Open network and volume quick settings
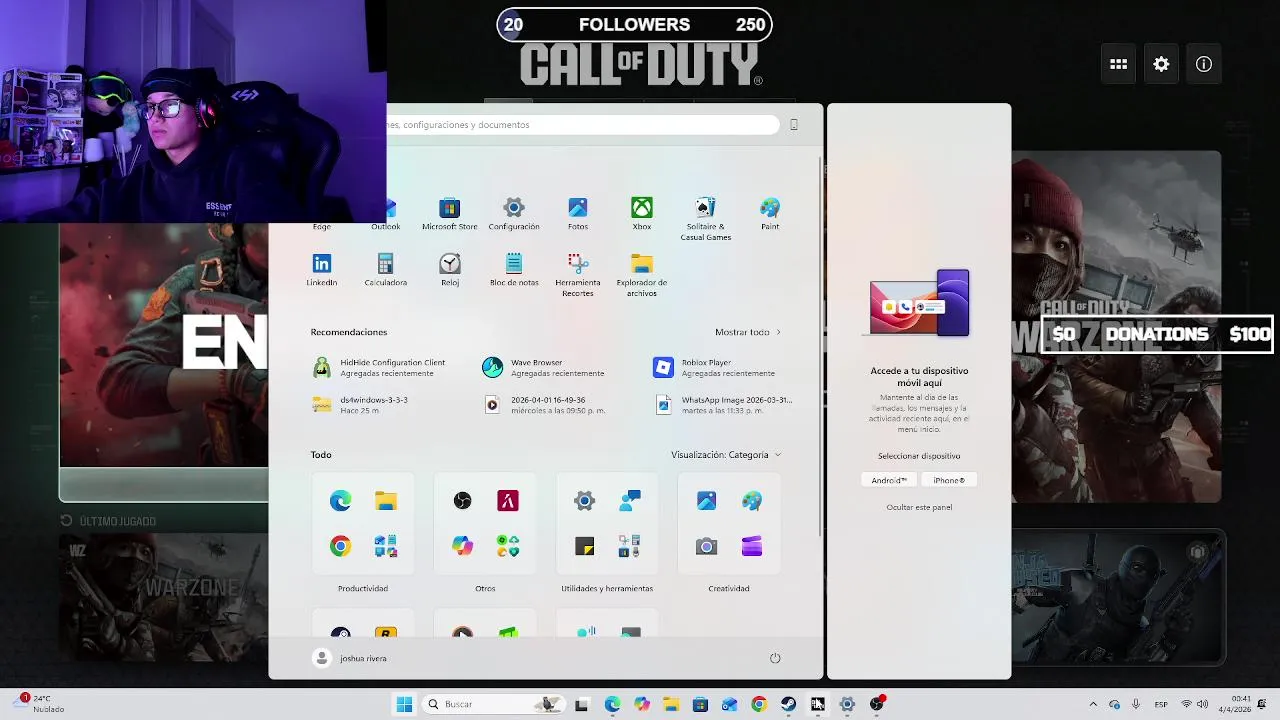The width and height of the screenshot is (1280, 720). [1194, 704]
